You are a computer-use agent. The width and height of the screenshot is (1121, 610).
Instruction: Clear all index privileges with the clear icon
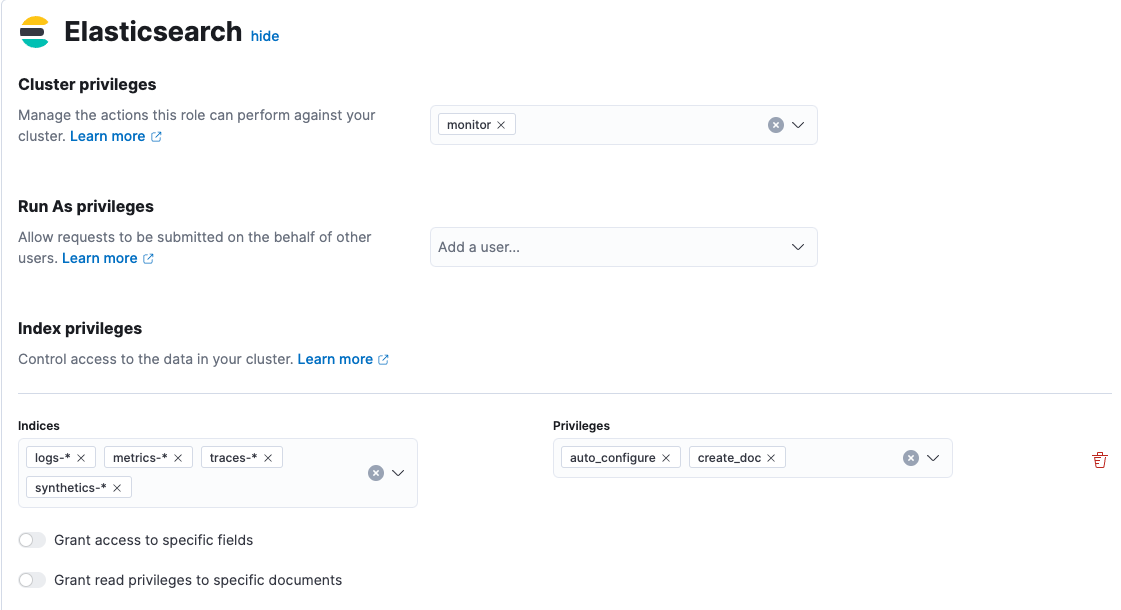911,457
